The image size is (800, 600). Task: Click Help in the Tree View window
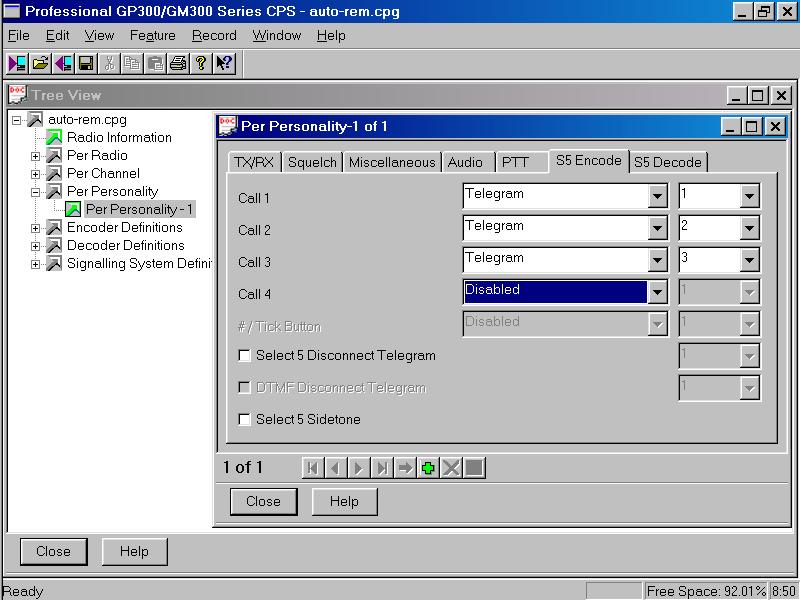point(134,552)
